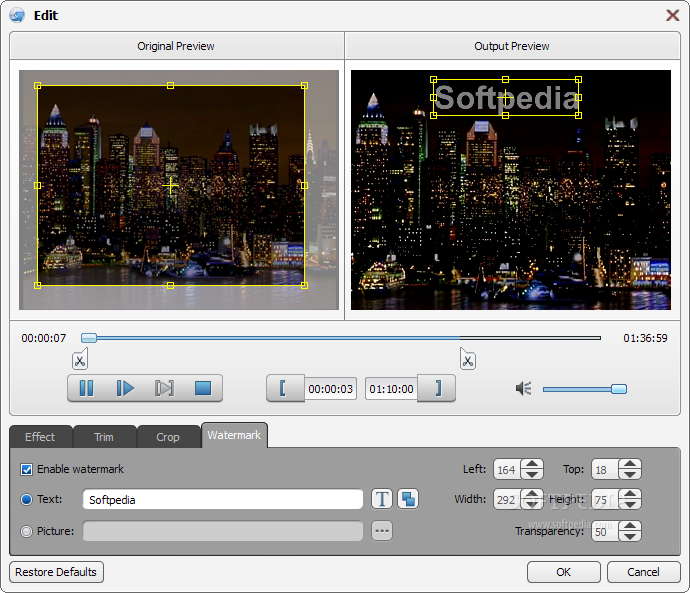Select the Text watermark radio button
This screenshot has width=690, height=593.
(x=26, y=499)
